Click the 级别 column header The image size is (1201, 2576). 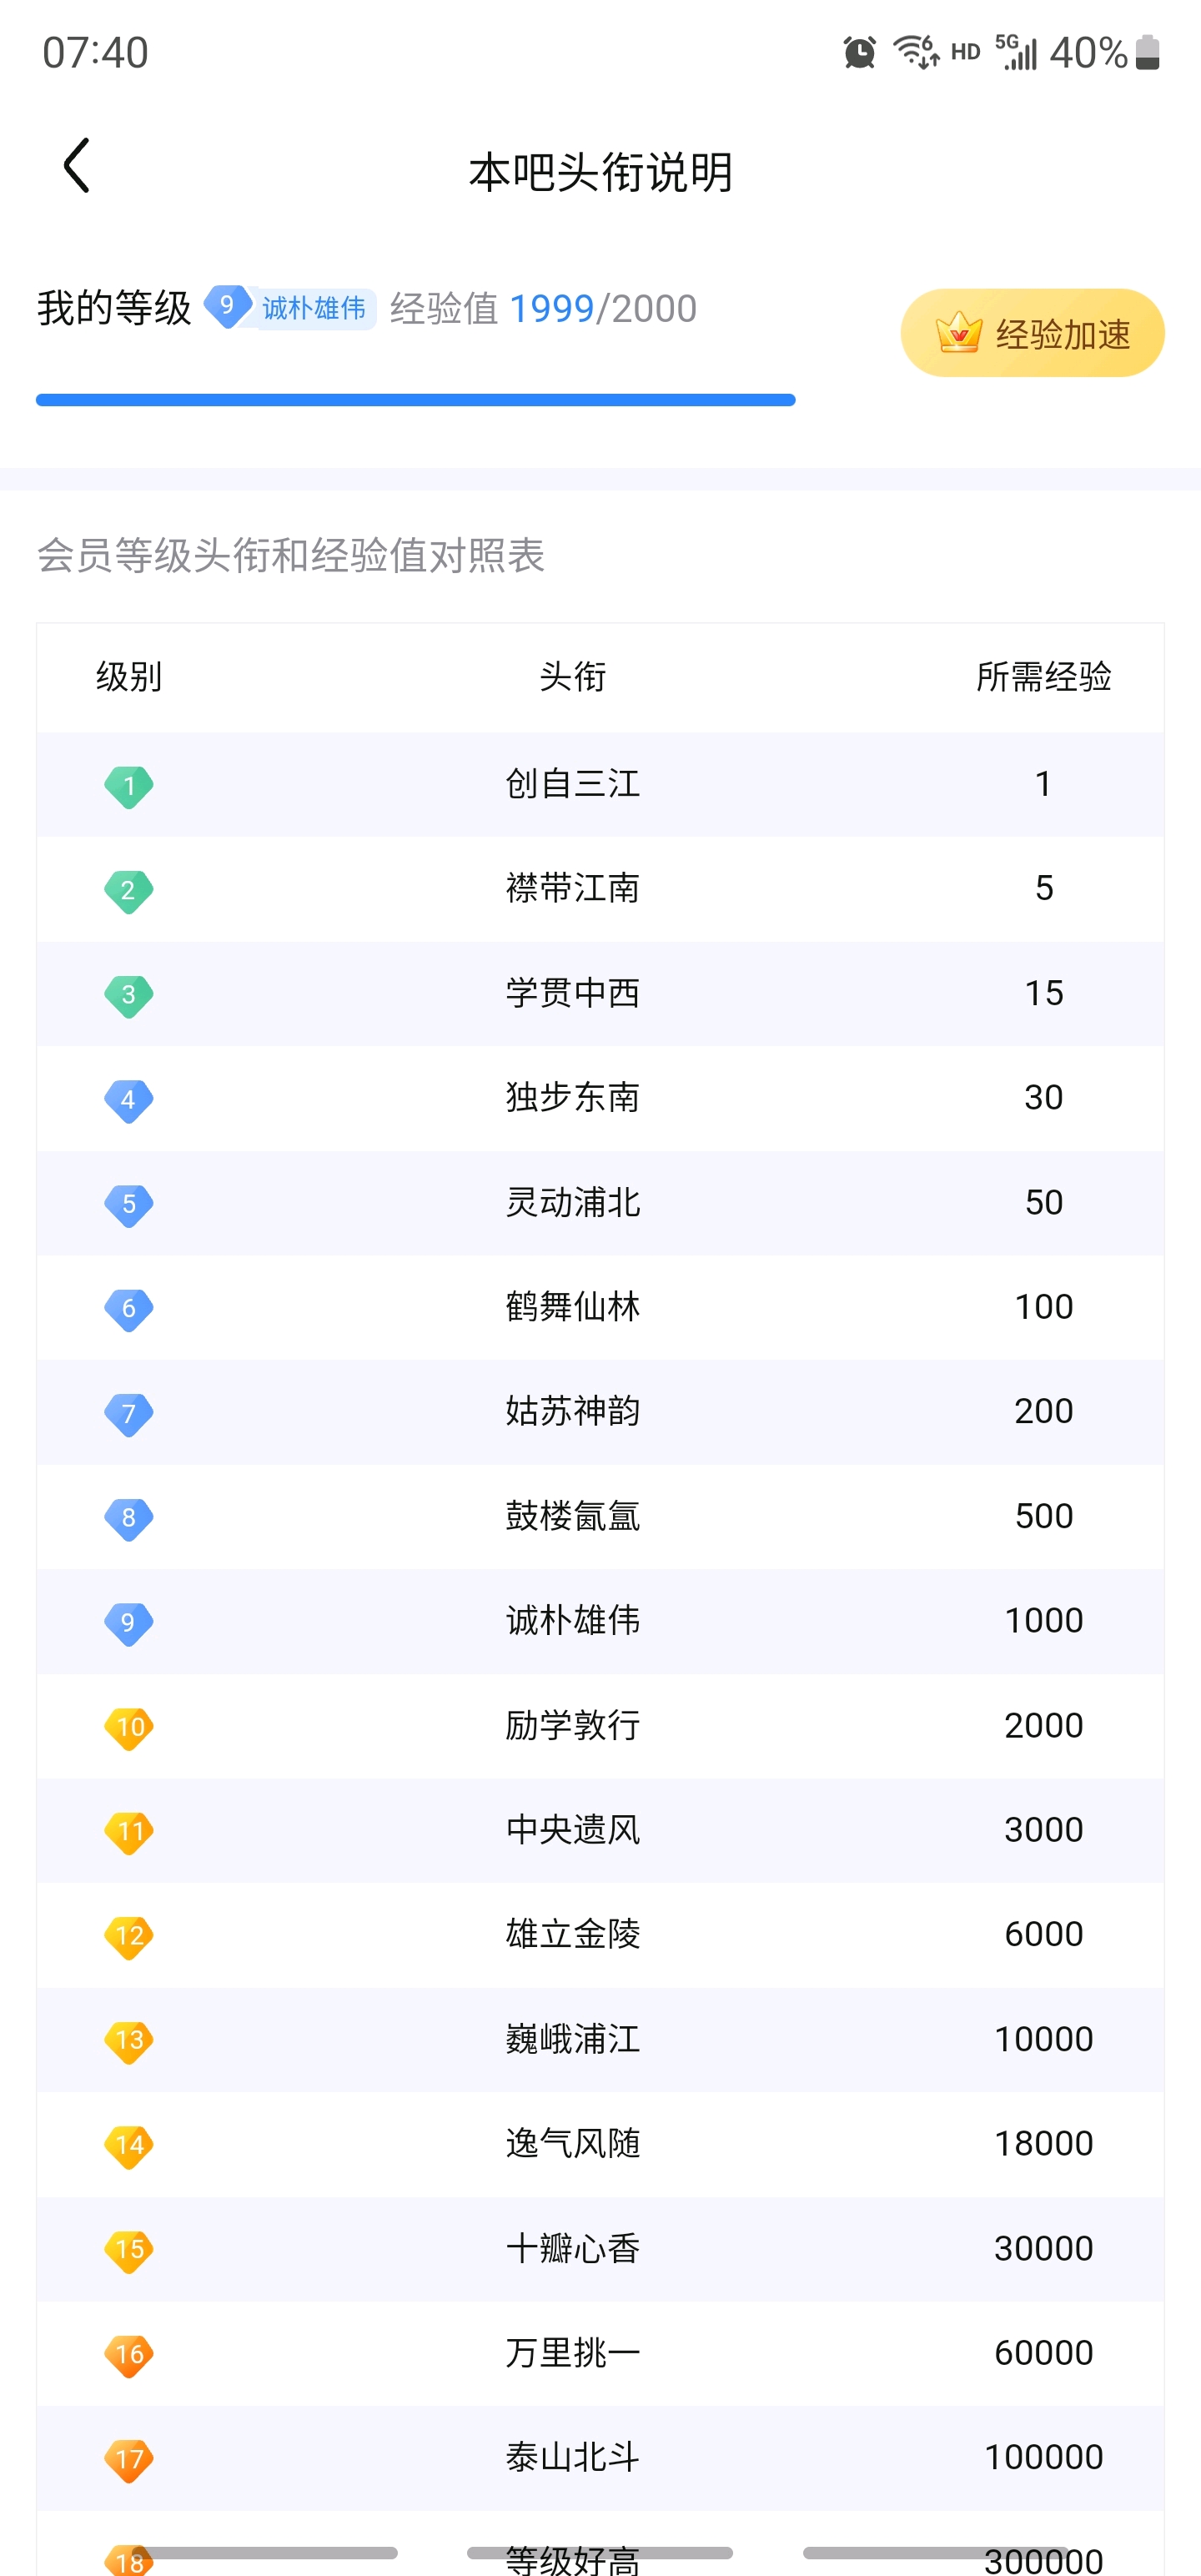129,677
